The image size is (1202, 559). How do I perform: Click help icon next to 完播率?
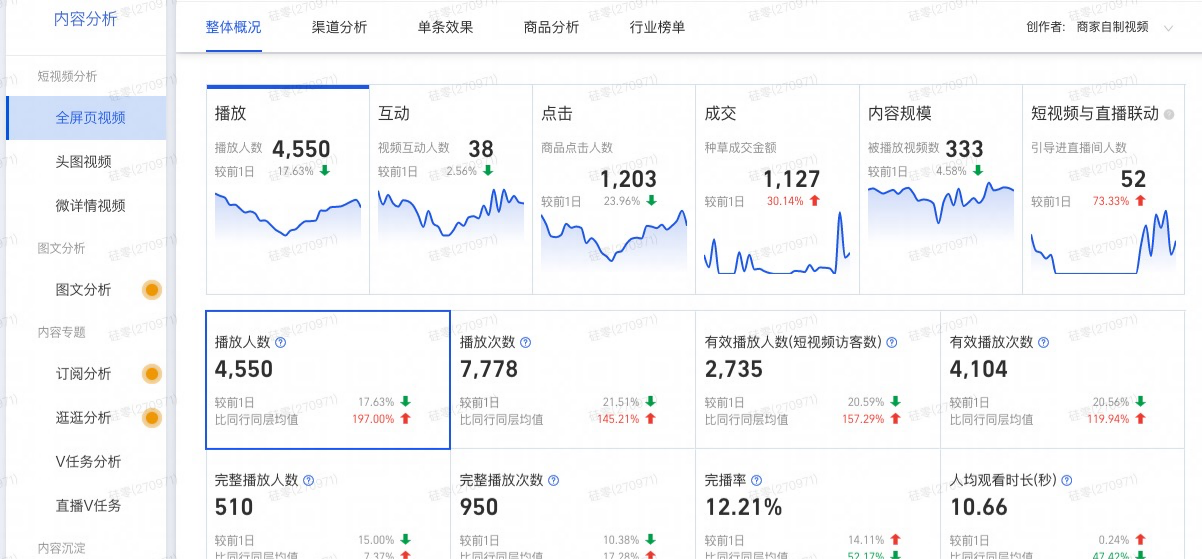point(757,480)
